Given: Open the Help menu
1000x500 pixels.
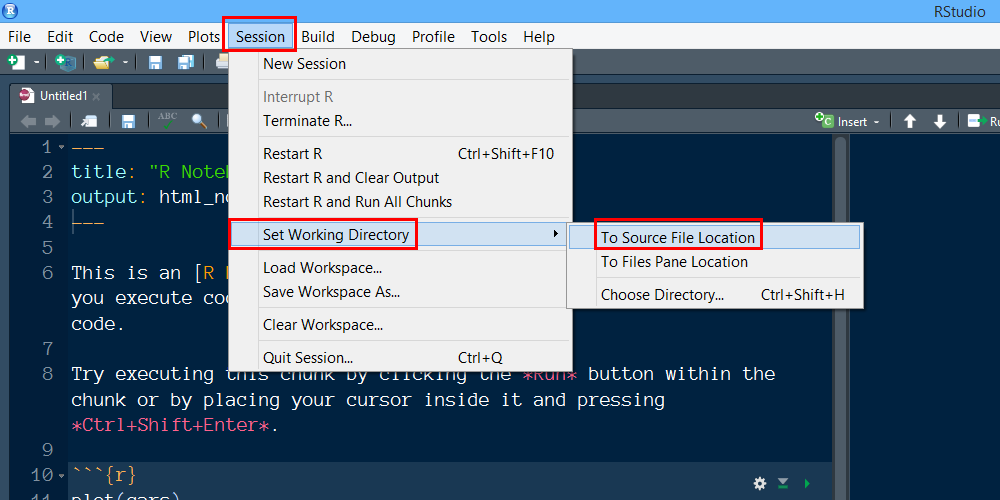Looking at the screenshot, I should click(539, 36).
